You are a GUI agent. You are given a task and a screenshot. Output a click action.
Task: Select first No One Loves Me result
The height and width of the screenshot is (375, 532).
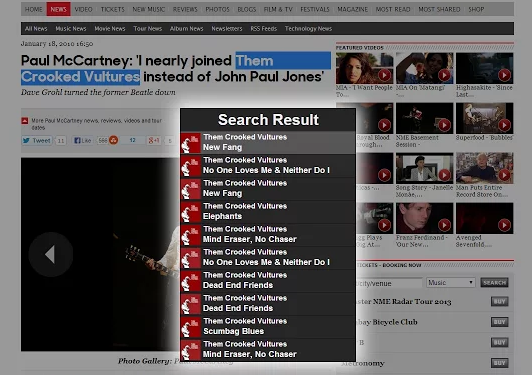click(x=268, y=165)
